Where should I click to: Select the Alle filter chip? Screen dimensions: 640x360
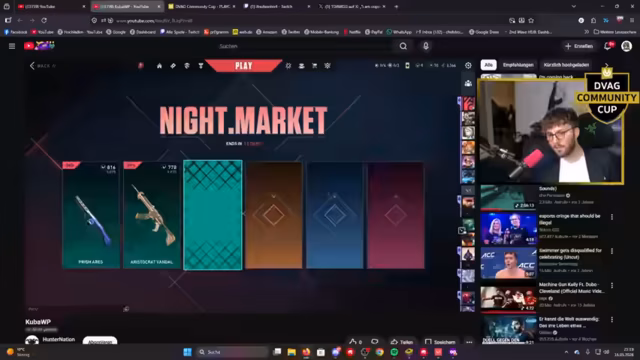(488, 65)
